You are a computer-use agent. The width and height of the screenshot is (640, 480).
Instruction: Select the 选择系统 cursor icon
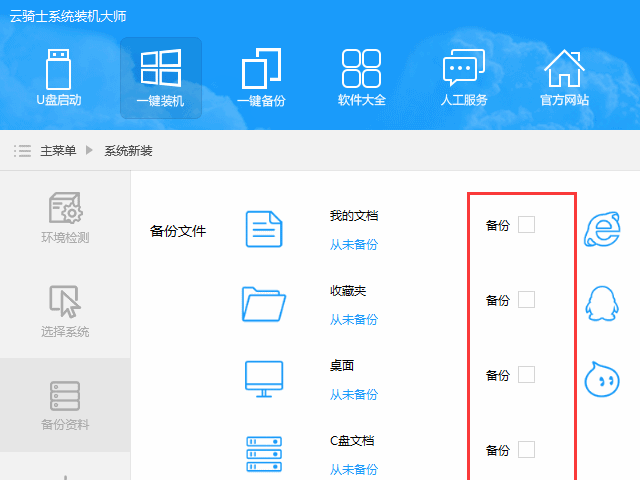point(65,301)
